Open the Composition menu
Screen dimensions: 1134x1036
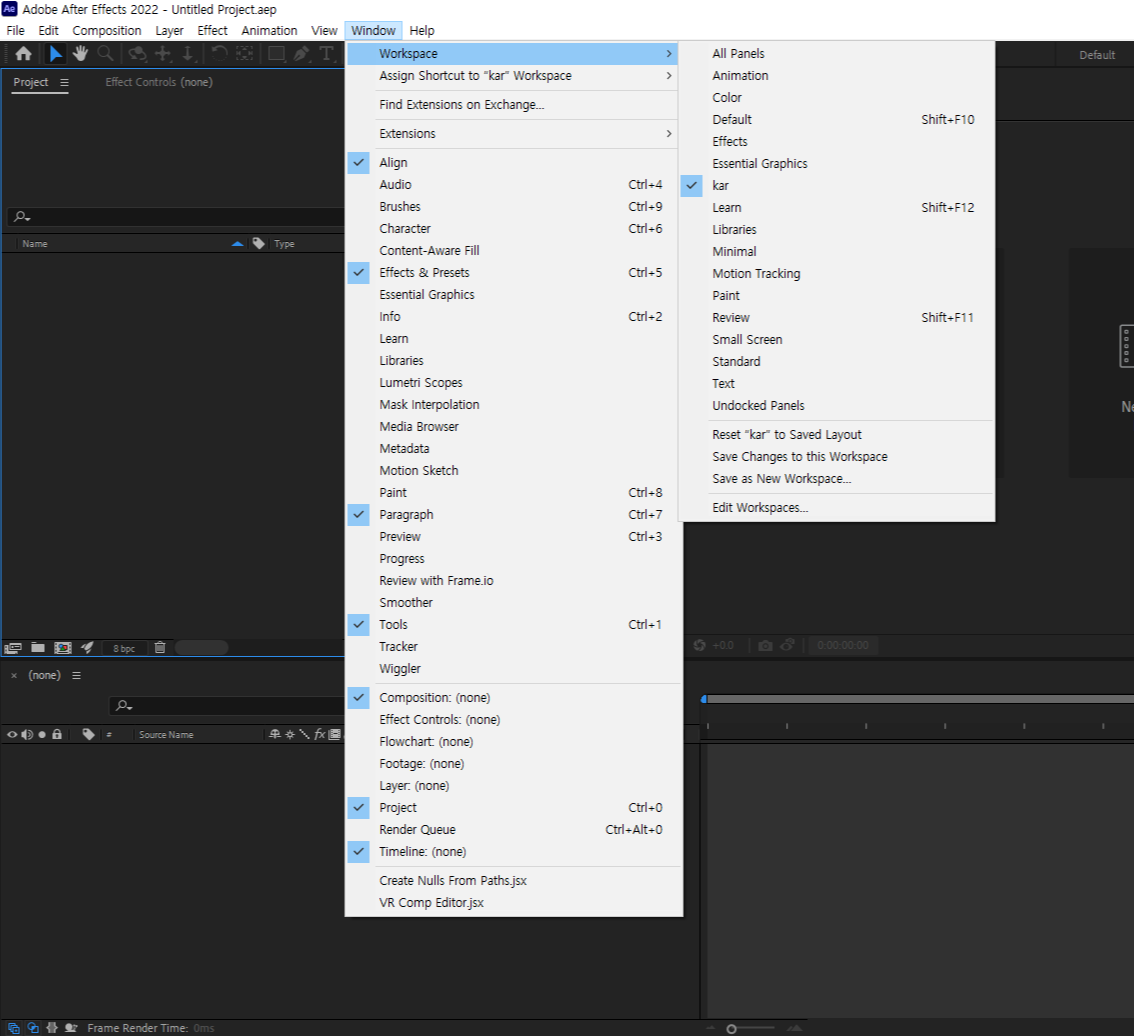(106, 30)
